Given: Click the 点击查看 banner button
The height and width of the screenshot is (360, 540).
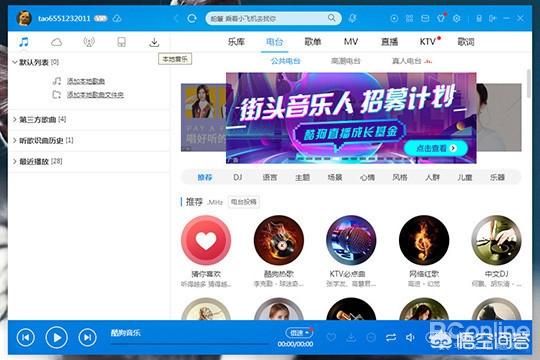Looking at the screenshot, I should click(436, 148).
